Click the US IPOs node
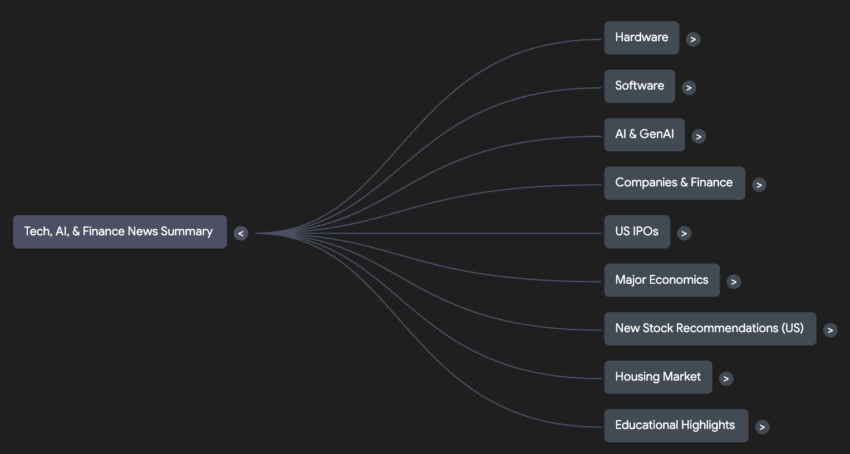Viewport: 850px width, 454px height. click(x=636, y=232)
